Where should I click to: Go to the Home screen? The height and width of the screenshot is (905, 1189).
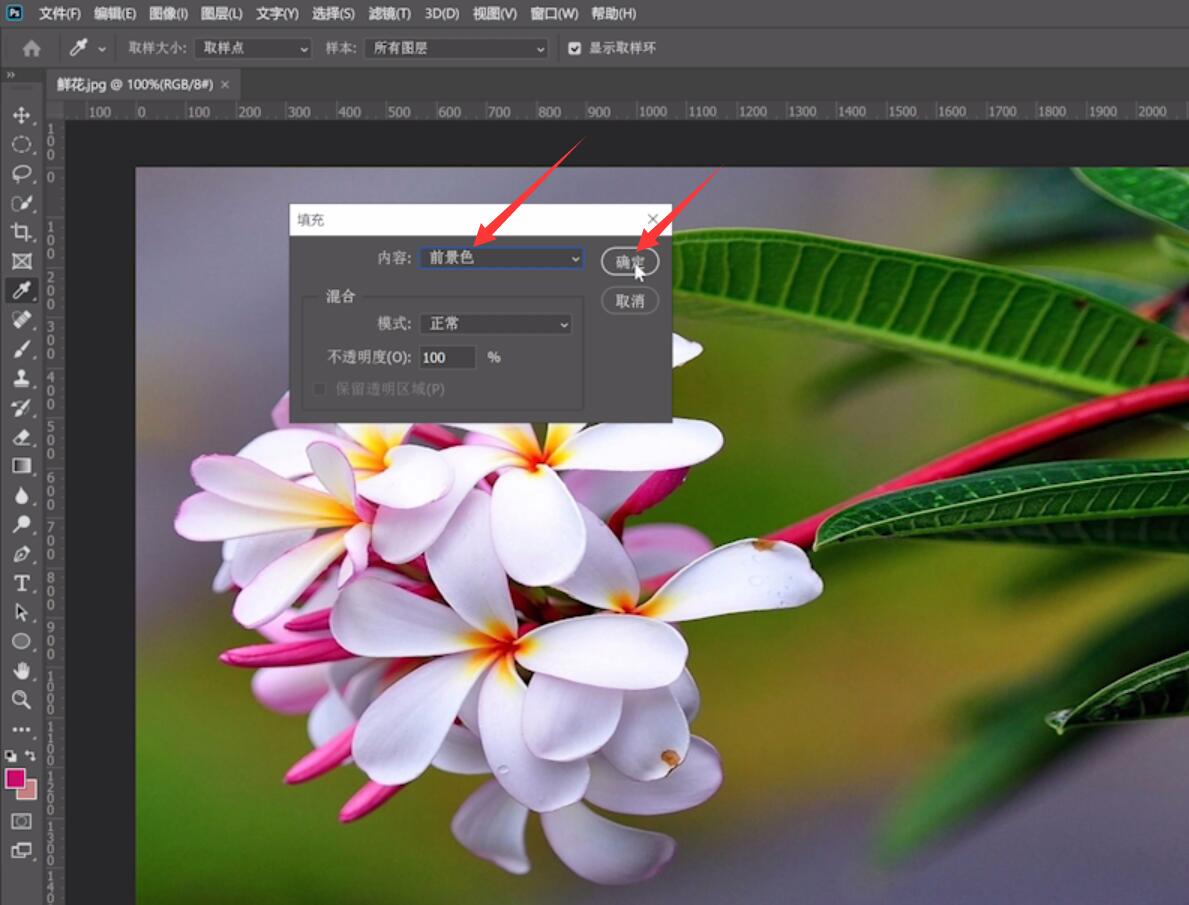(31, 49)
